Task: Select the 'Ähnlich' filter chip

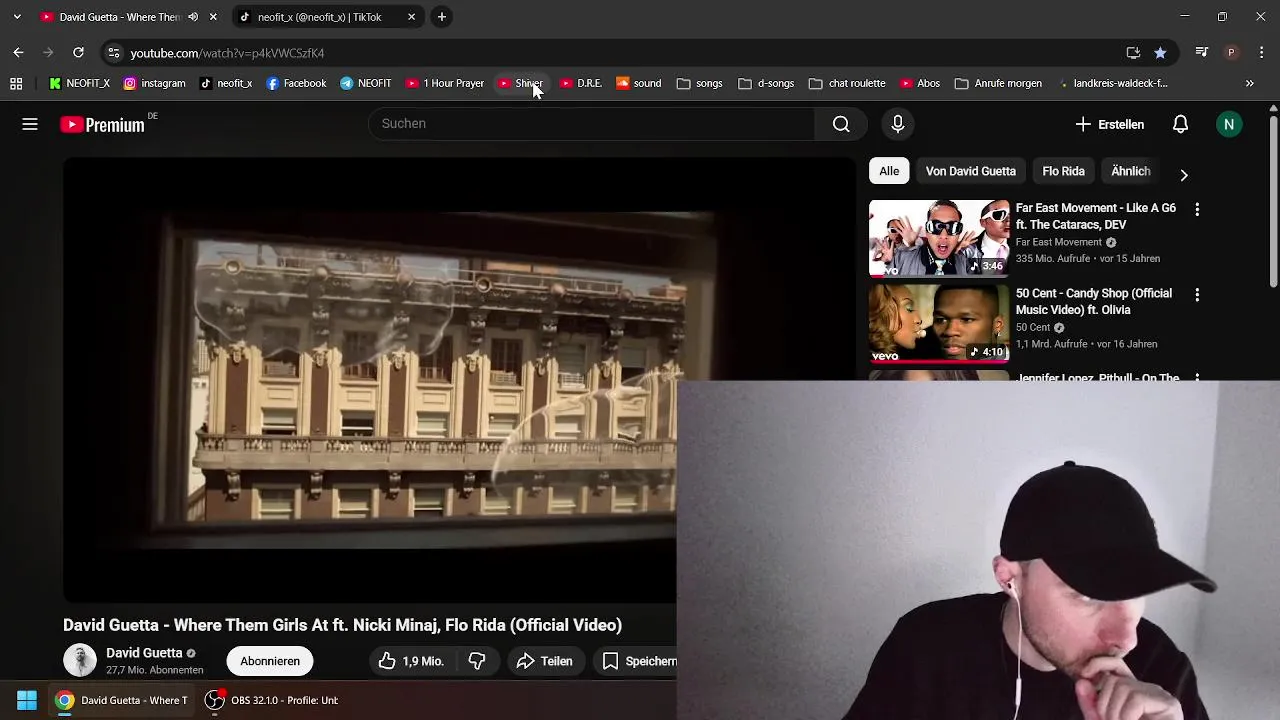Action: coord(1131,171)
